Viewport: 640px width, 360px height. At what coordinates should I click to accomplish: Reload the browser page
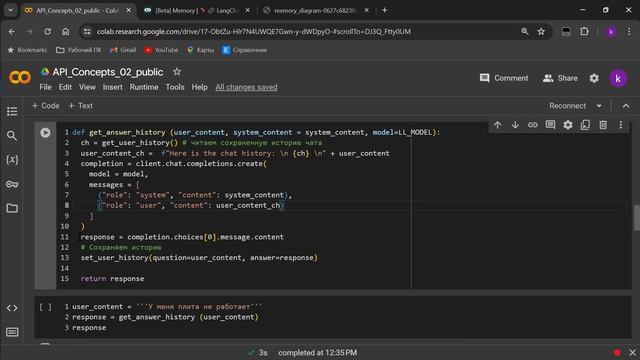47,31
